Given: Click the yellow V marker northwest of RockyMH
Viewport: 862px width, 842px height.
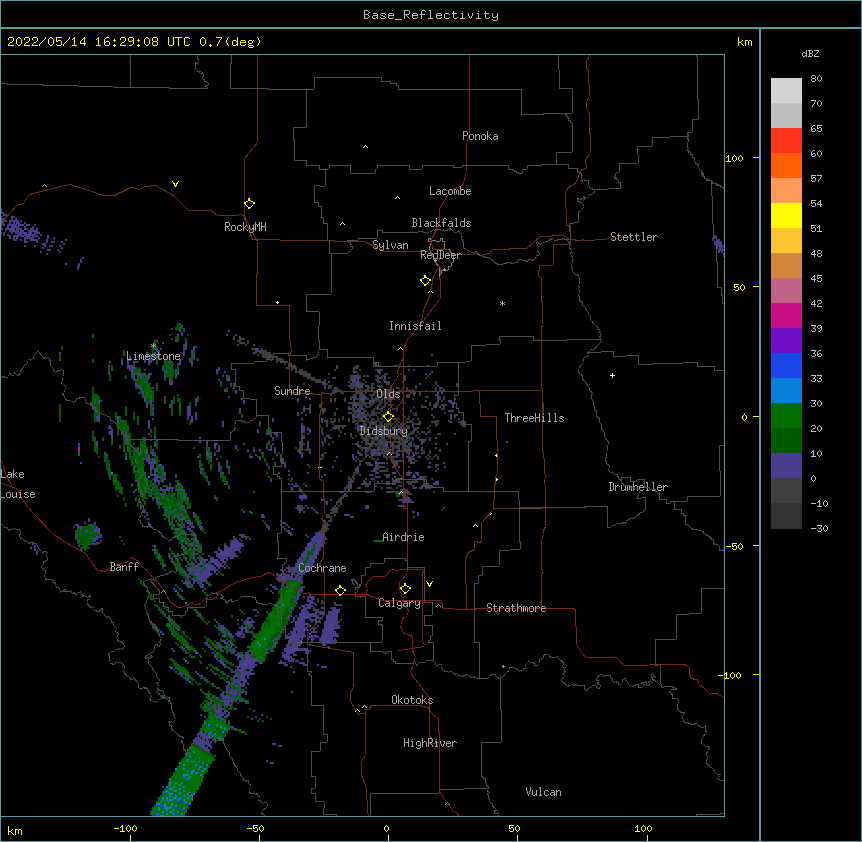Looking at the screenshot, I should pyautogui.click(x=175, y=184).
